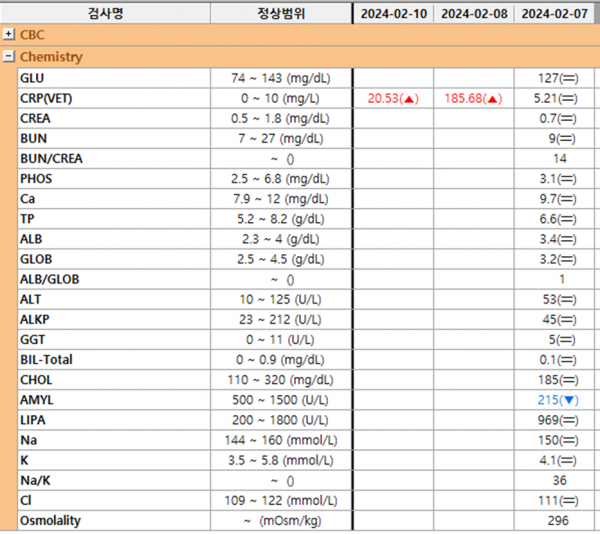Screen dimensions: 600x534
Task: Click the elevated CRP result 185.68
Action: point(473,99)
